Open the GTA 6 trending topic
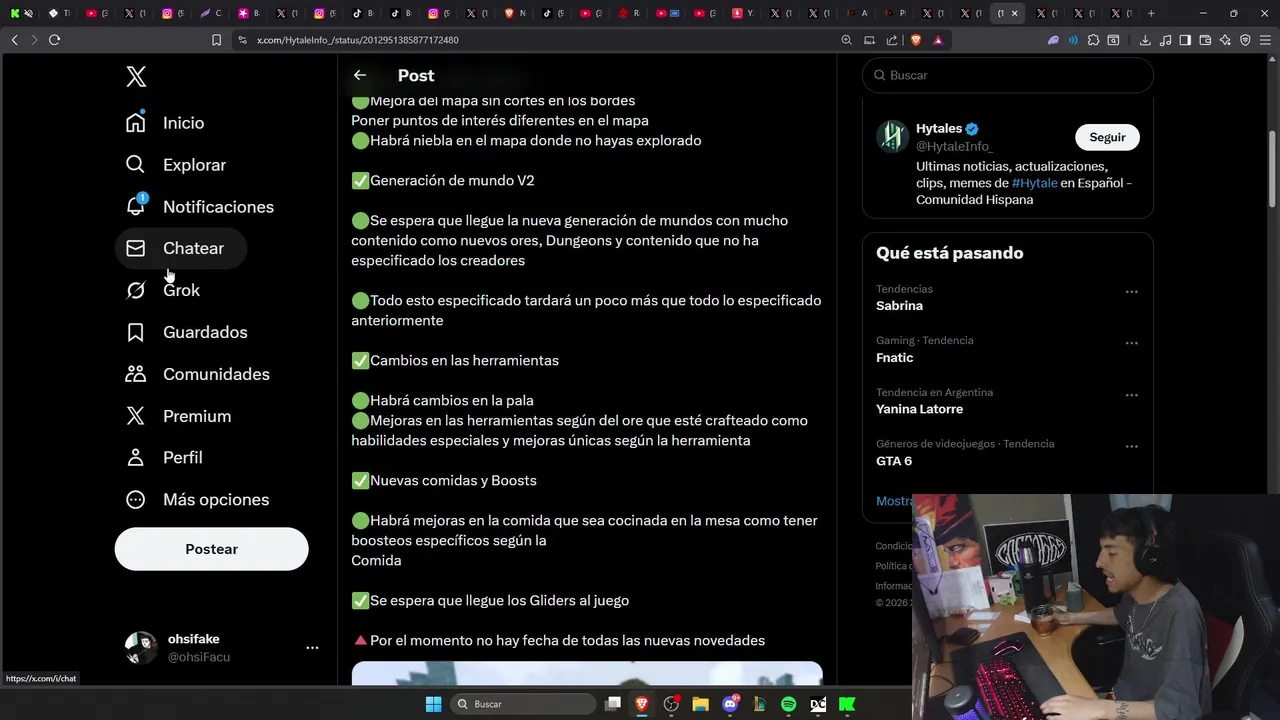1280x720 pixels. (894, 461)
